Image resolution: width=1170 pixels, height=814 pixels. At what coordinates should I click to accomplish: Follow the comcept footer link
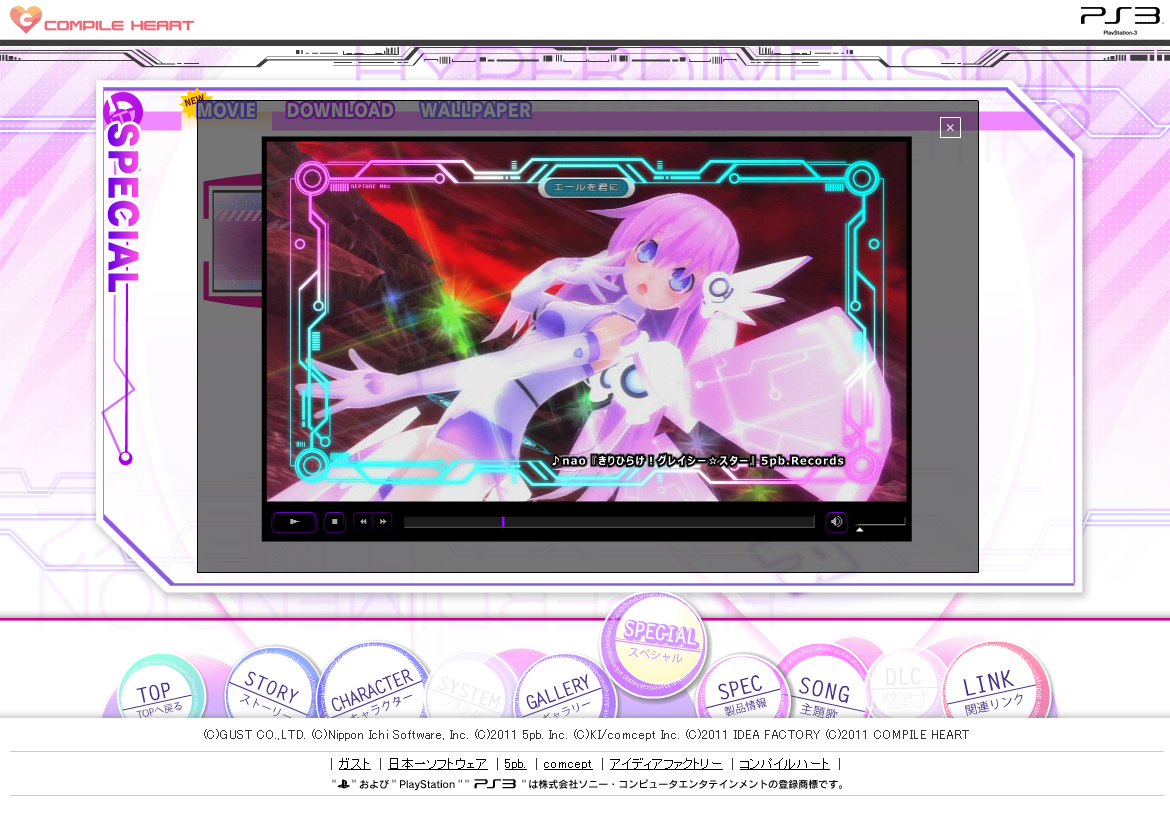tap(567, 763)
